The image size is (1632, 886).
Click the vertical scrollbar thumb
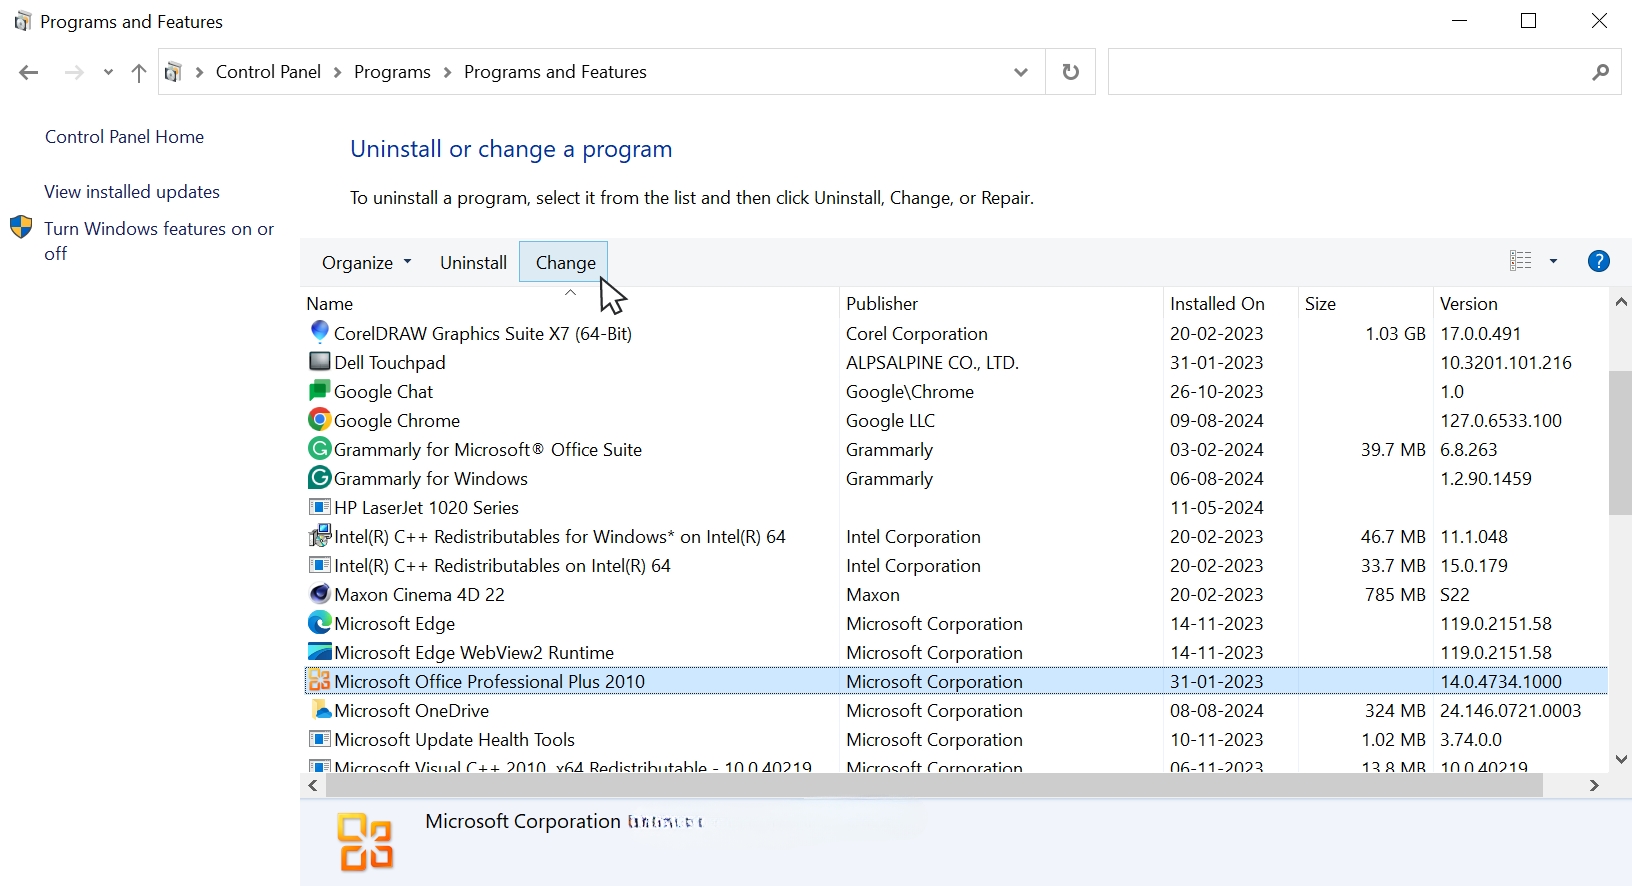click(1620, 442)
